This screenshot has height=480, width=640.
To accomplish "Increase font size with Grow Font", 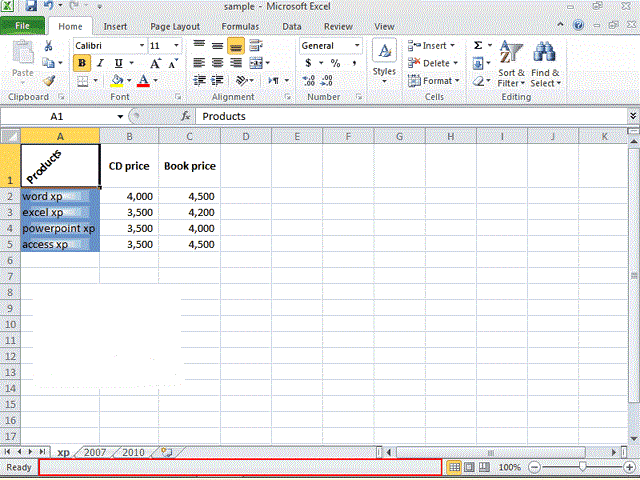I will tap(155, 63).
